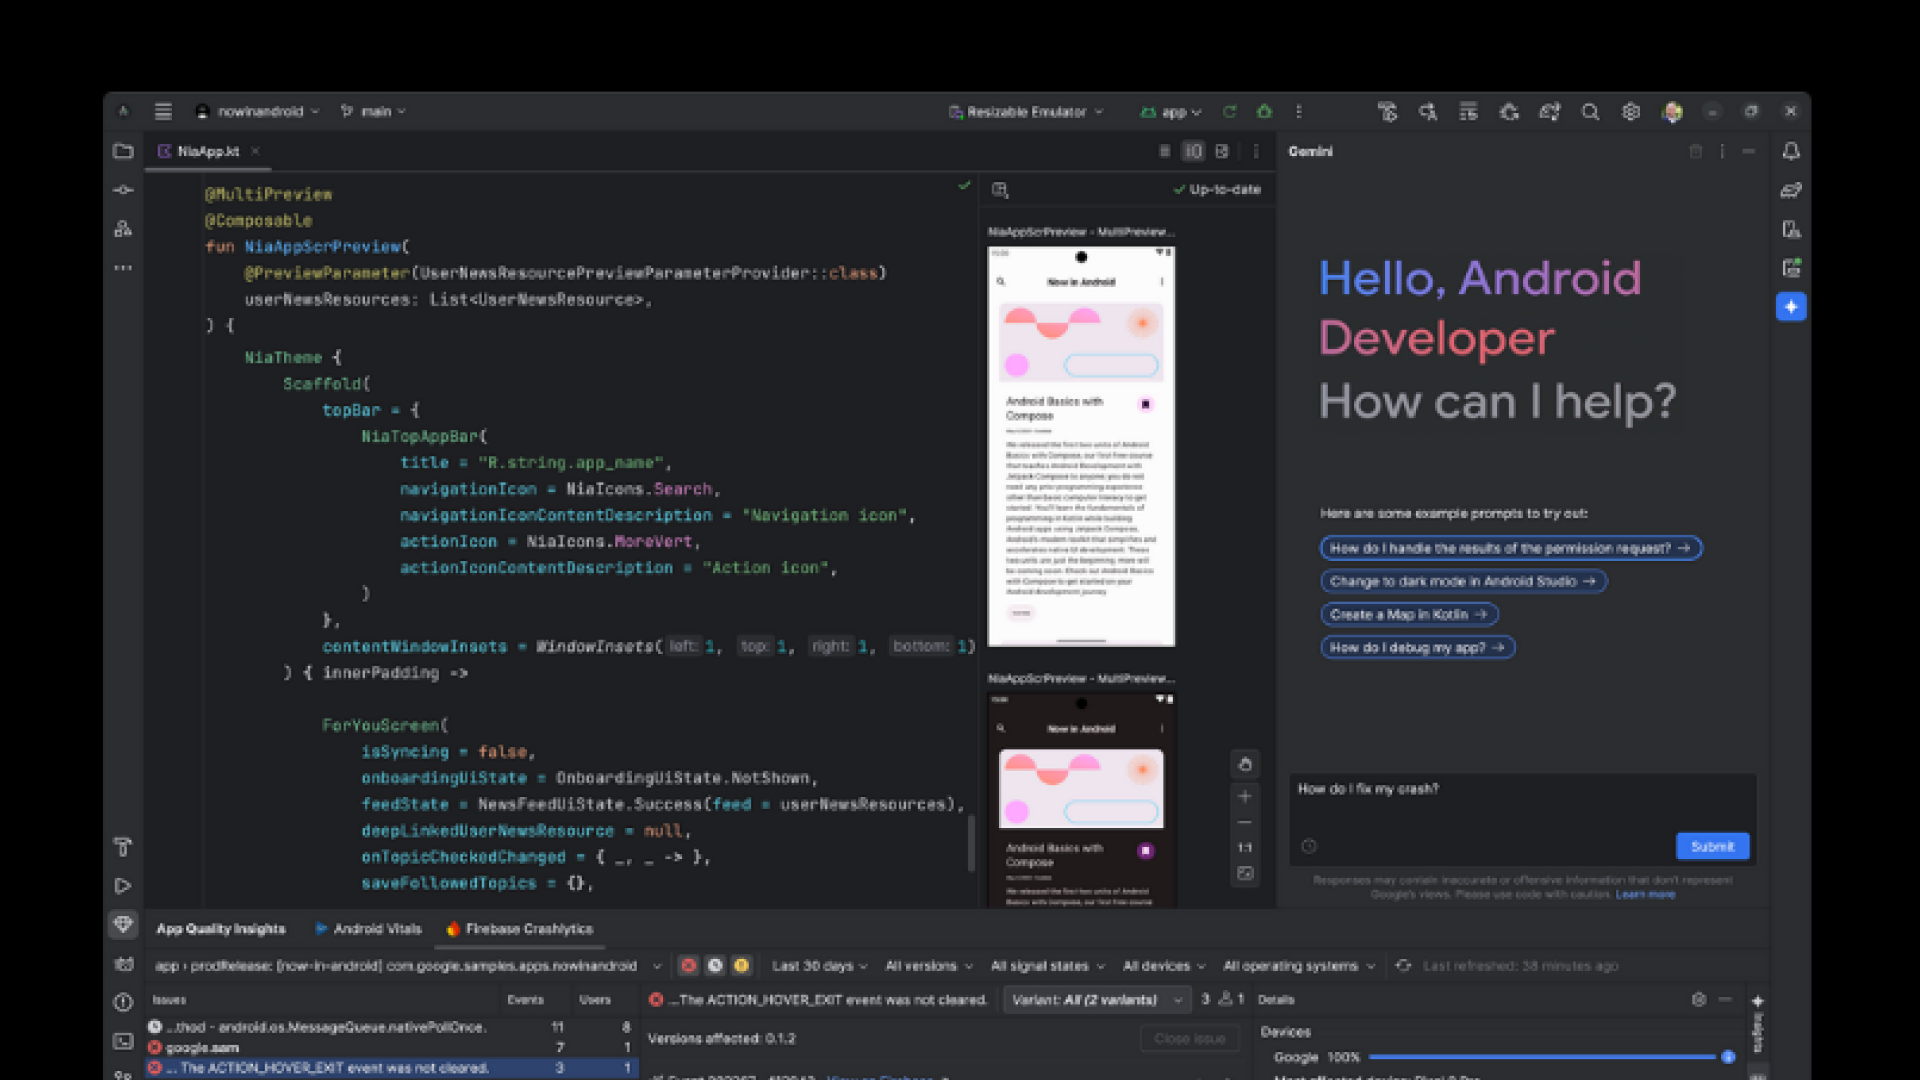The height and width of the screenshot is (1080, 1920).
Task: Open the Resizable Emulator device dropdown
Action: [x=1026, y=112]
